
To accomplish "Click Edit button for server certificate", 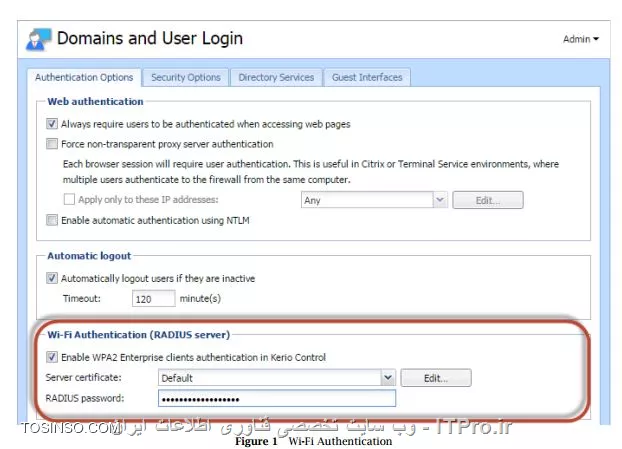I will tap(436, 378).
